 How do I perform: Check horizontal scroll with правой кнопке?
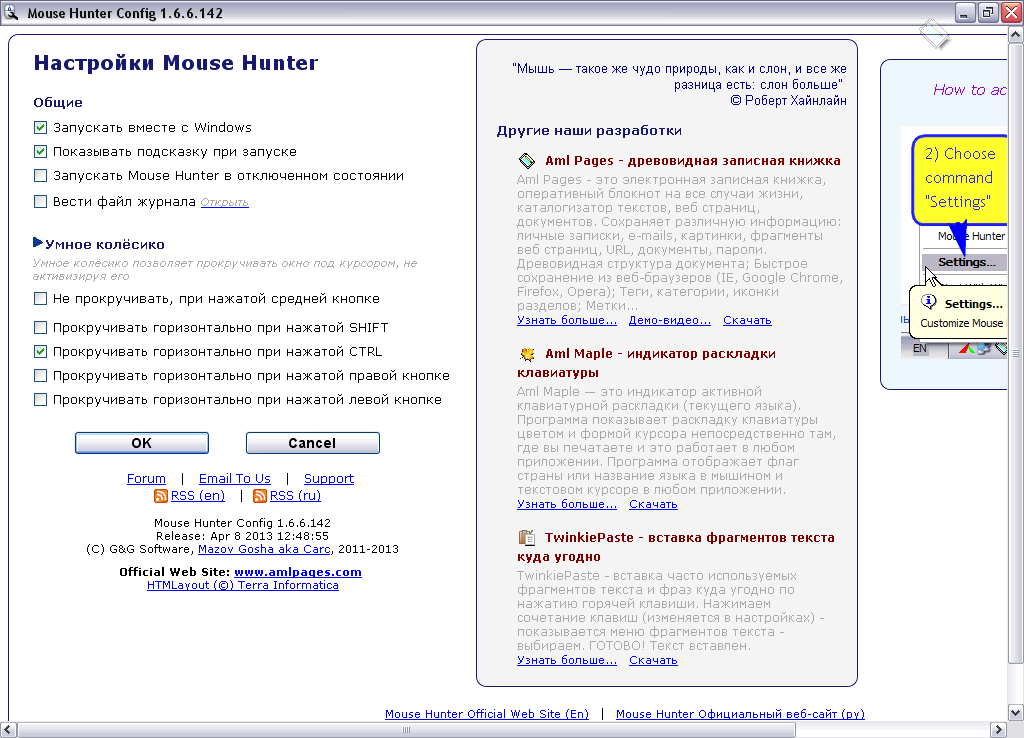(x=40, y=376)
